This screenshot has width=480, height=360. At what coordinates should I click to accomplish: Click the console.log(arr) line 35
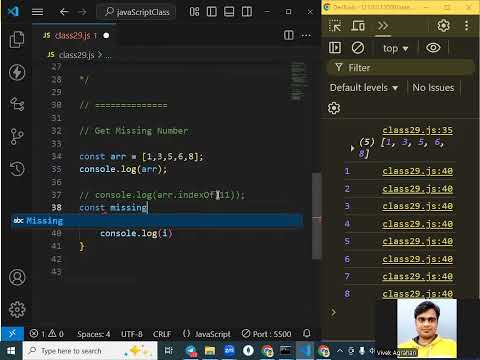[123, 169]
